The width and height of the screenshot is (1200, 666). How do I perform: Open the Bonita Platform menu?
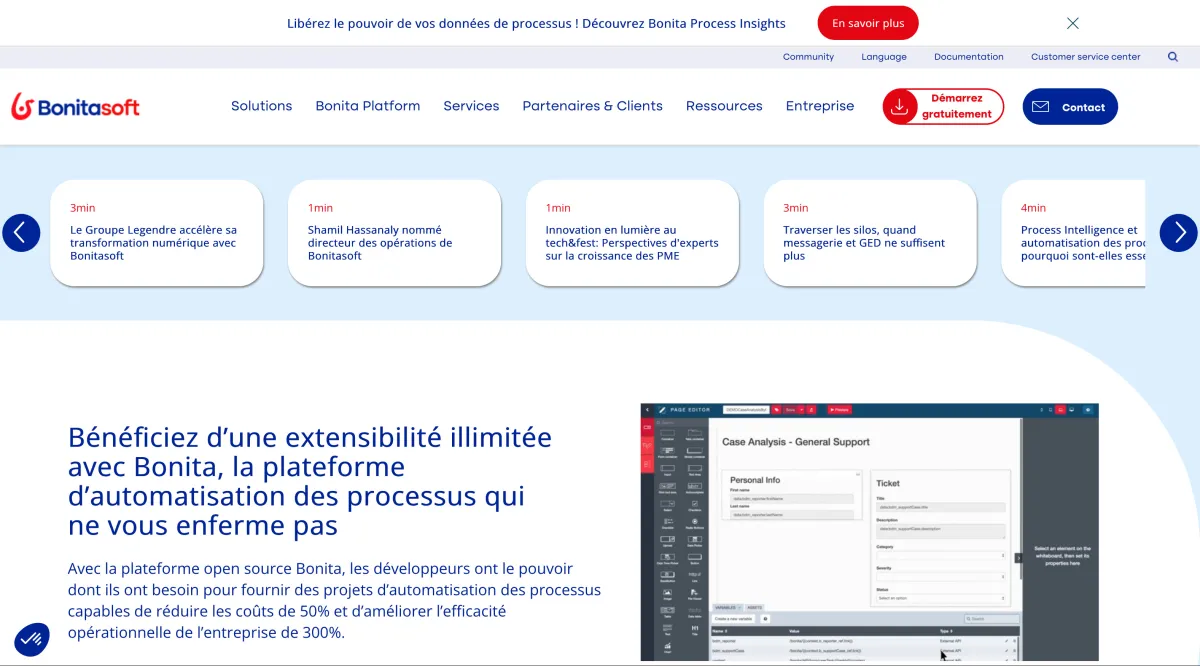368,106
